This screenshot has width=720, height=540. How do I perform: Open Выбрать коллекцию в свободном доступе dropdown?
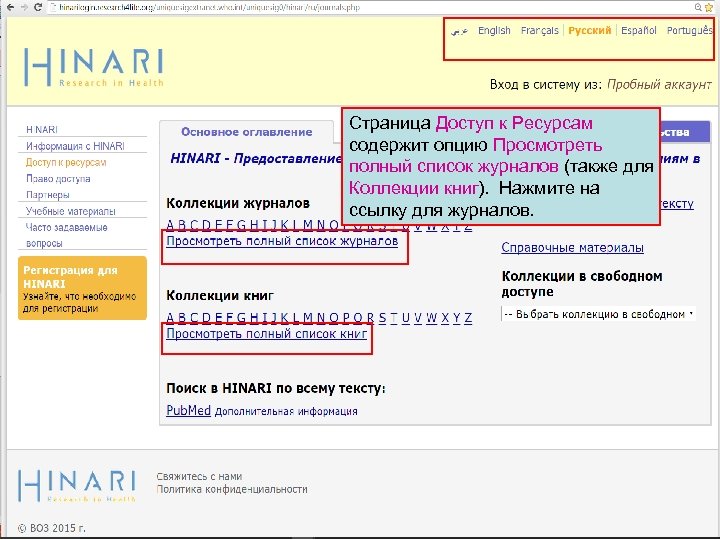[598, 314]
